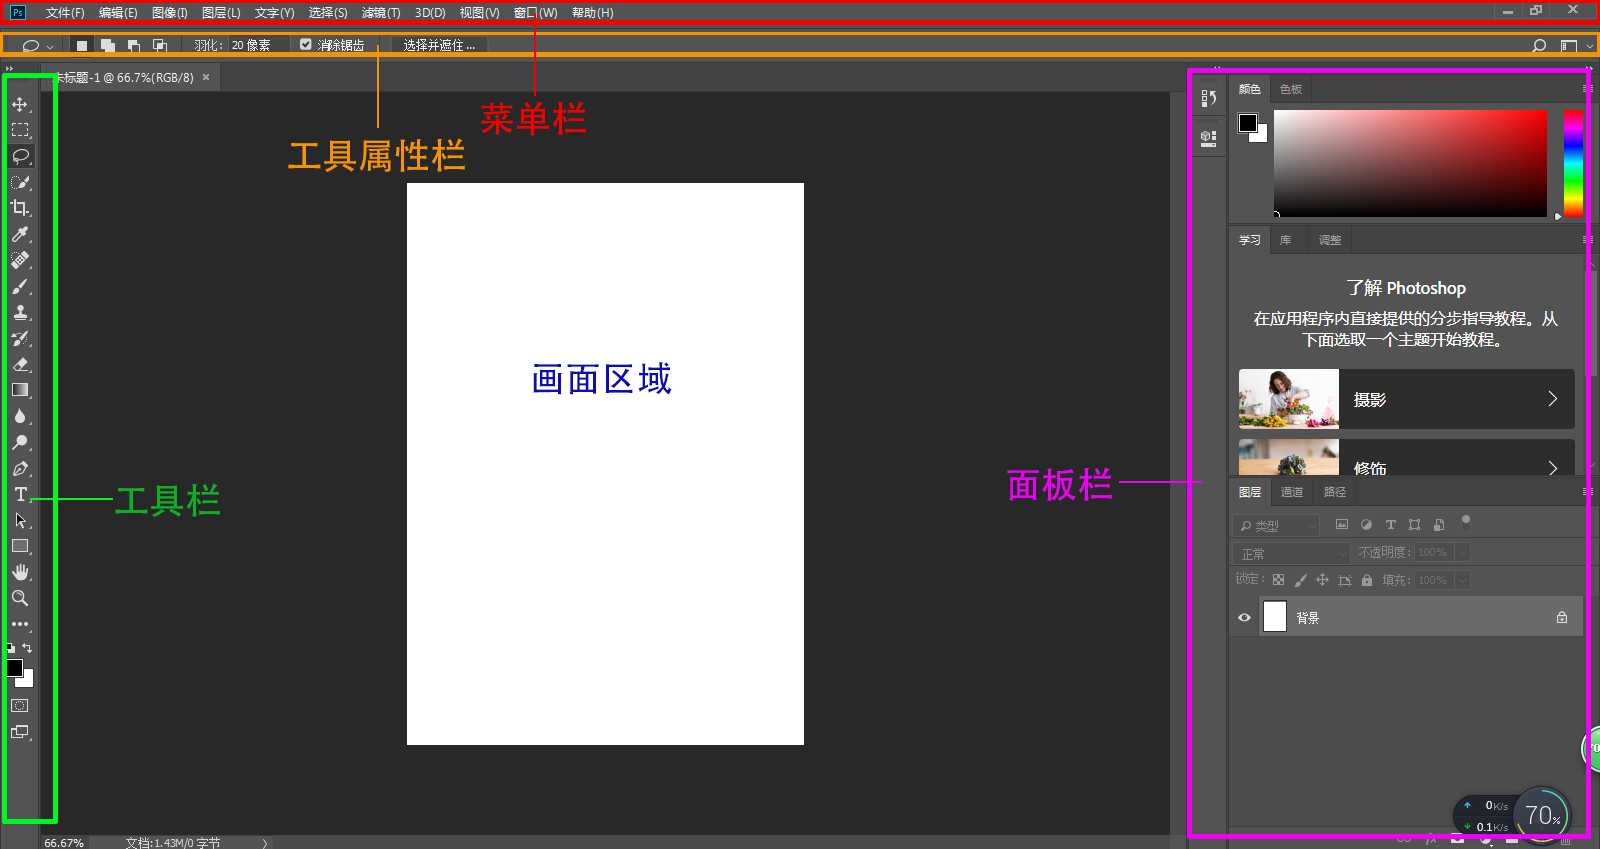Click the 背景 layer thumbnail

(1275, 616)
